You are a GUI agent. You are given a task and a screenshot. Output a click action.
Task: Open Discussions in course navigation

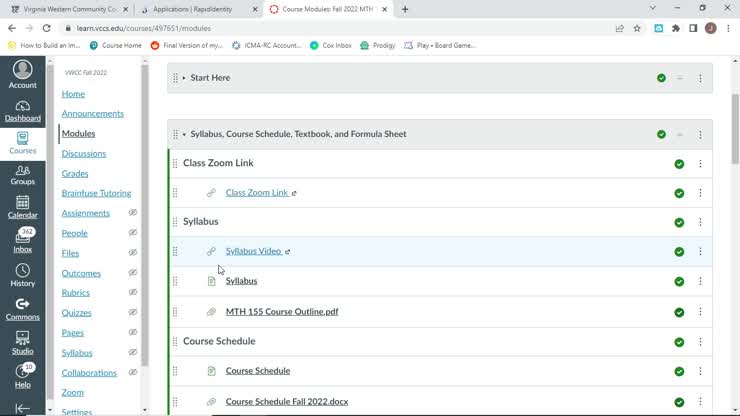(x=84, y=153)
